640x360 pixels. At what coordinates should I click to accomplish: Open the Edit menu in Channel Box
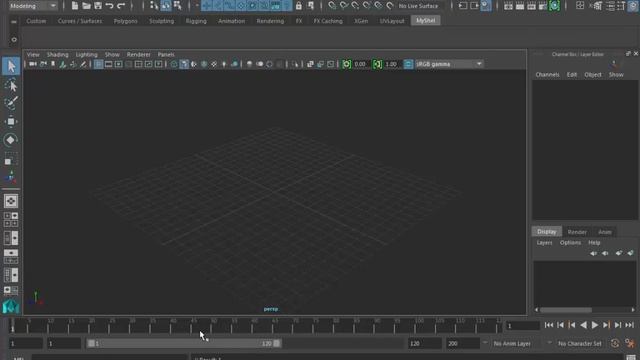click(572, 75)
